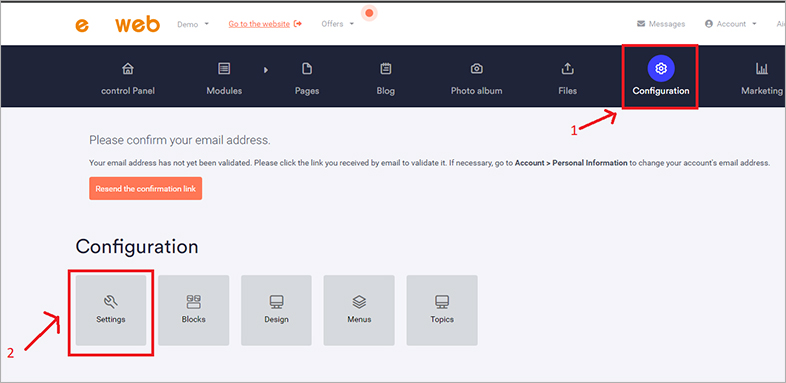The width and height of the screenshot is (786, 383).
Task: Open the Design tile label
Action: (276, 319)
